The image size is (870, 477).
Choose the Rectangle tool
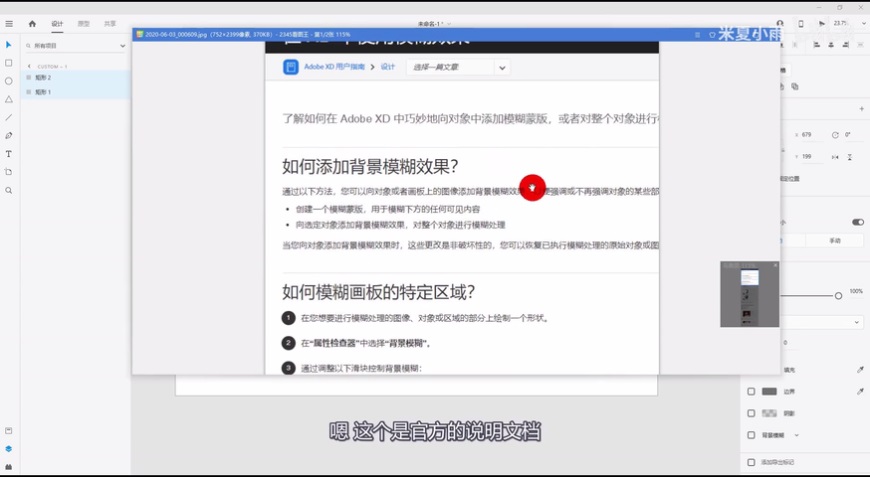coord(8,63)
